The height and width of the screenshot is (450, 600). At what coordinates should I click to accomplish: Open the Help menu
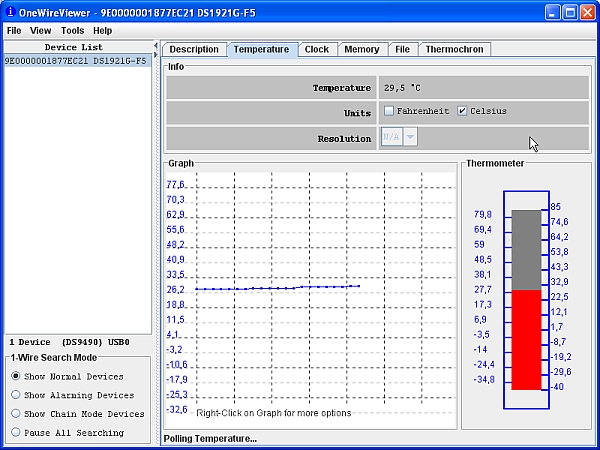(x=103, y=31)
